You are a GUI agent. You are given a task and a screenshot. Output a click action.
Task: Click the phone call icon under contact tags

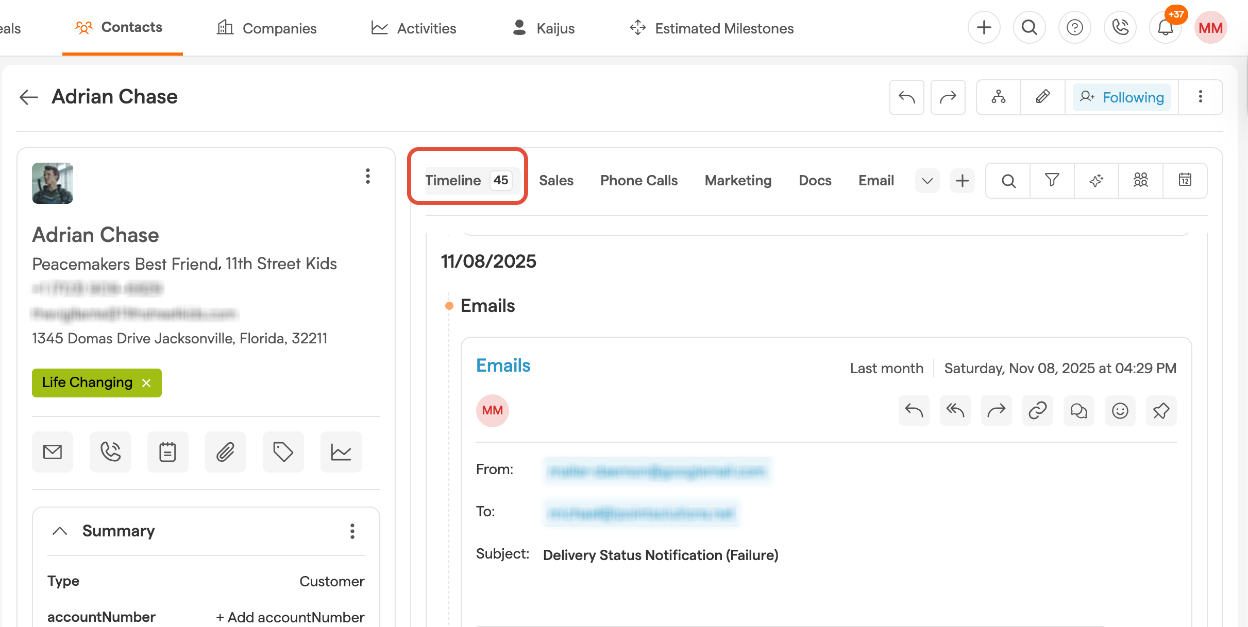[x=110, y=453]
